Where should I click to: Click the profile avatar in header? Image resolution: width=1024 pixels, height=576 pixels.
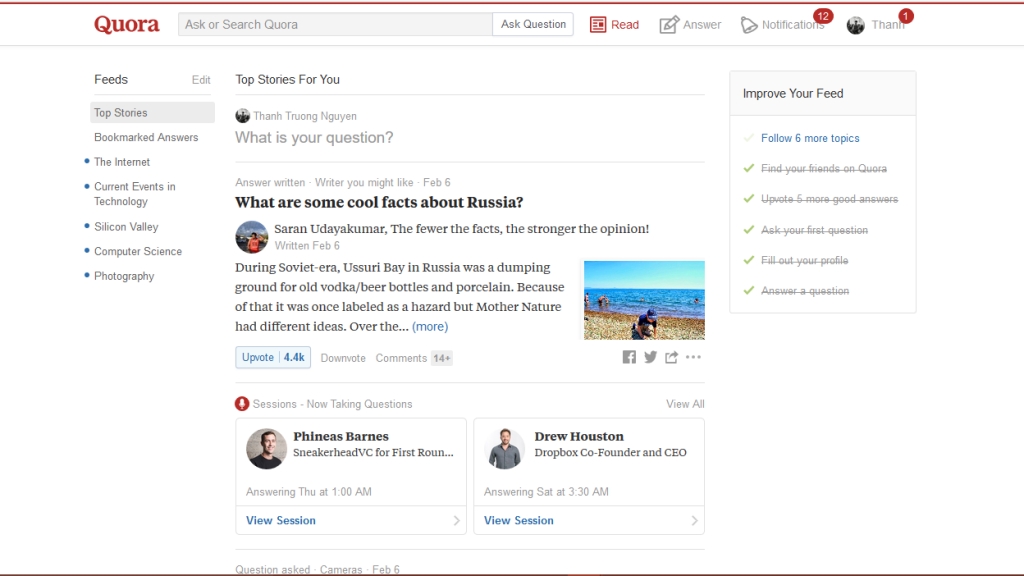pos(856,25)
